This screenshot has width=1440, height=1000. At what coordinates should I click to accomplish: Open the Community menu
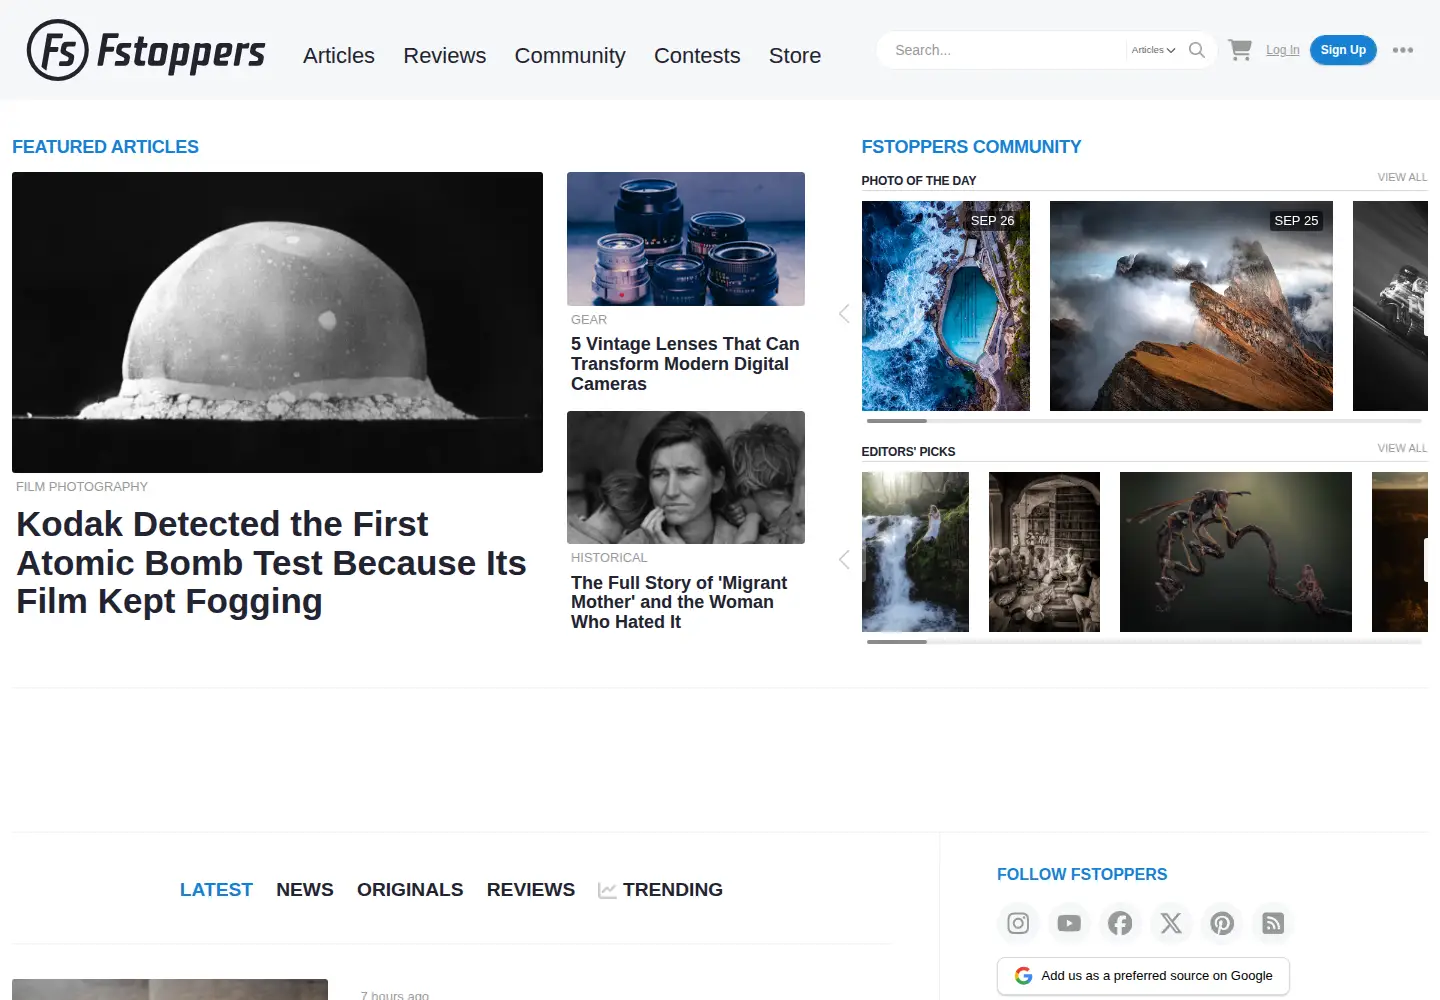coord(570,56)
